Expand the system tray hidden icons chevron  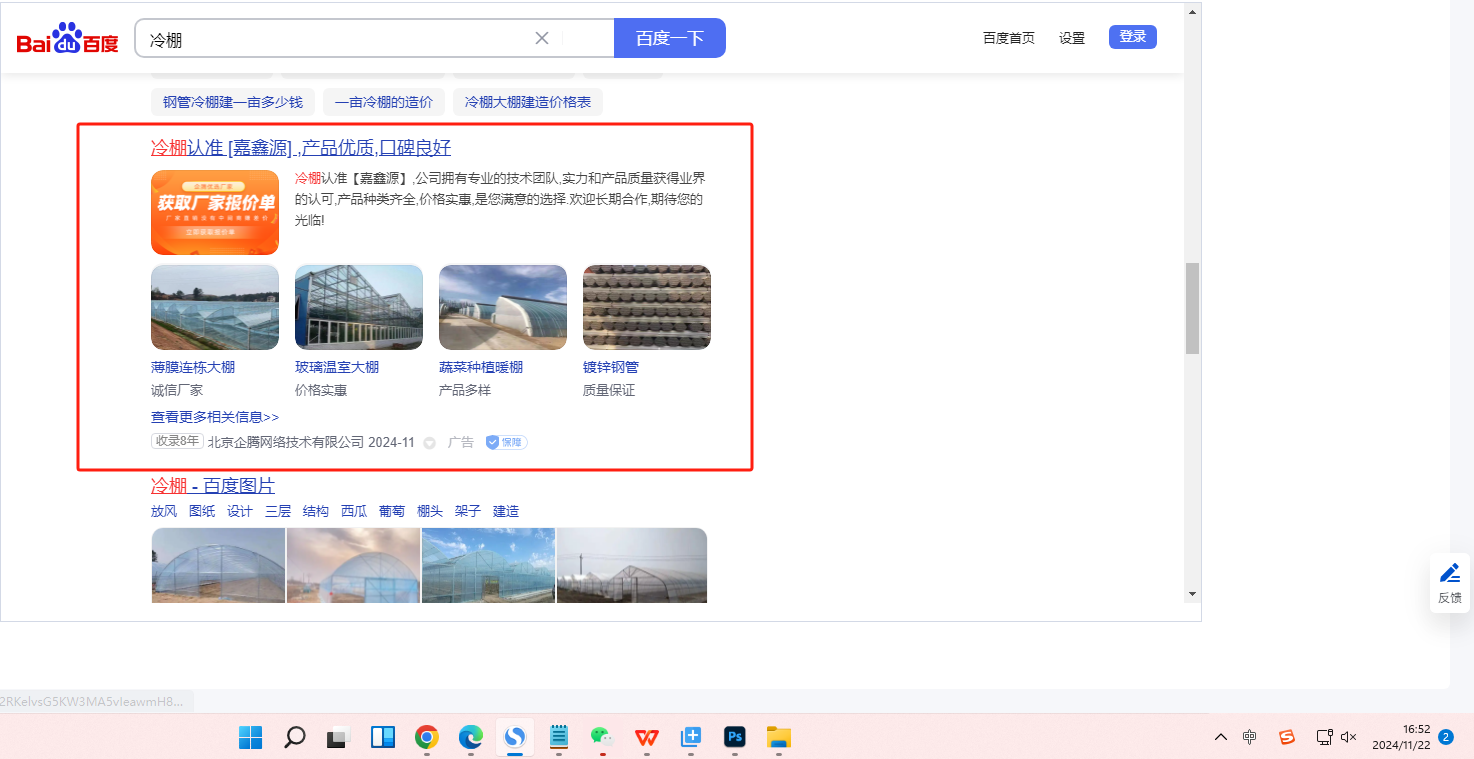tap(1220, 737)
